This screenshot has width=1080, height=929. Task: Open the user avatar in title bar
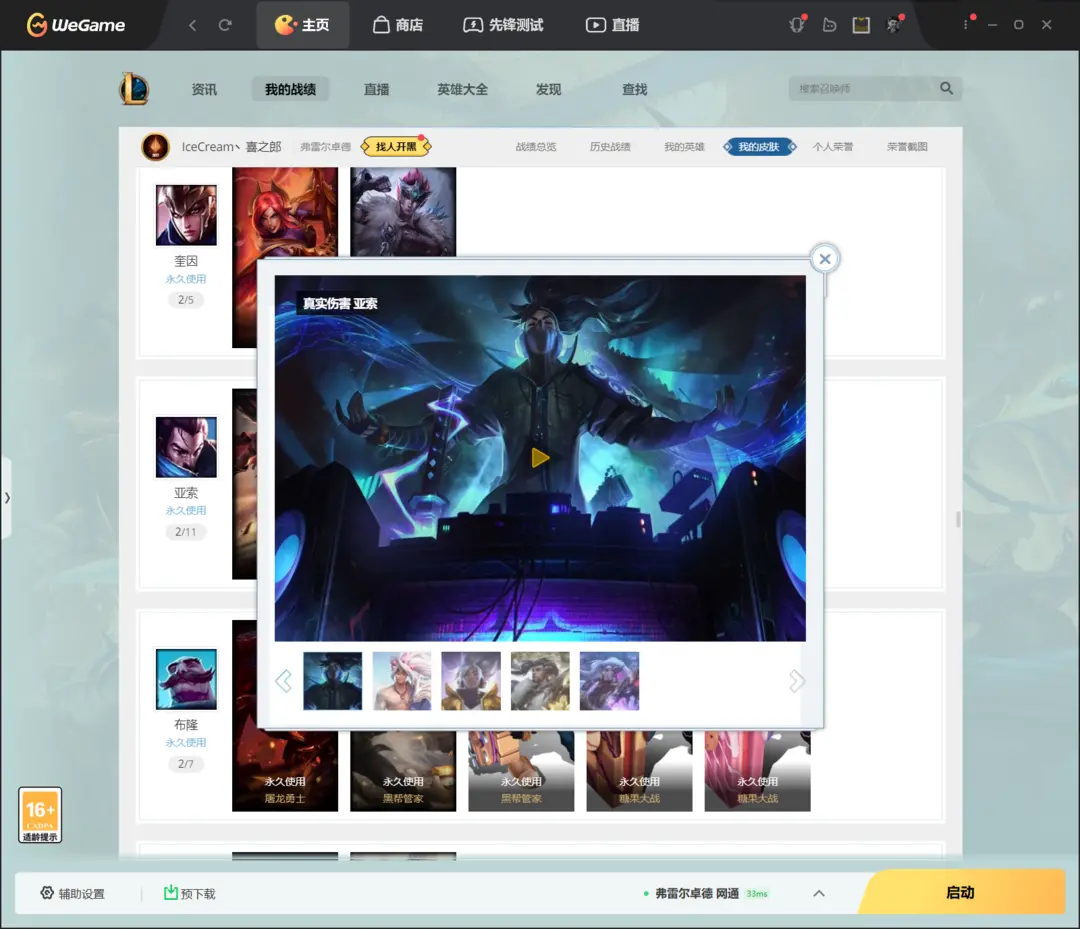pos(893,25)
